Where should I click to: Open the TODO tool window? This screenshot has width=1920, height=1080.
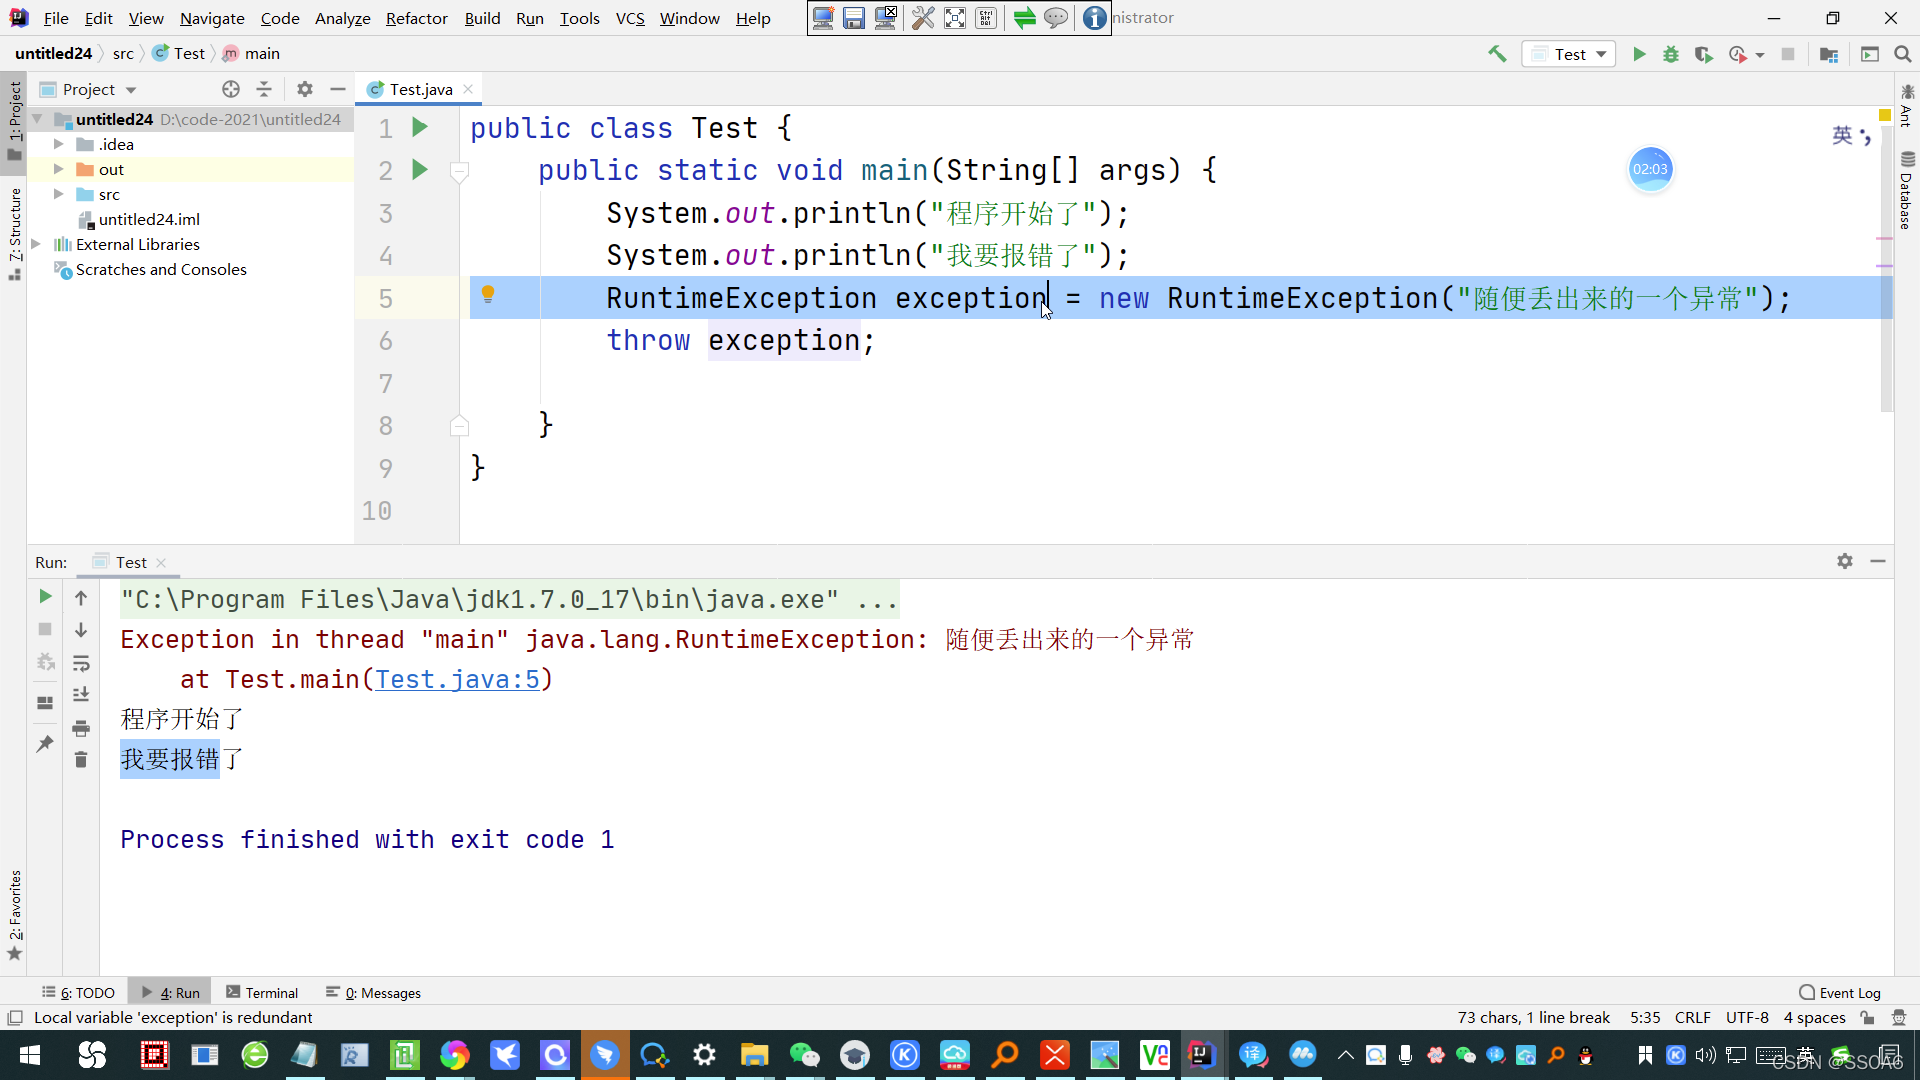pyautogui.click(x=78, y=992)
